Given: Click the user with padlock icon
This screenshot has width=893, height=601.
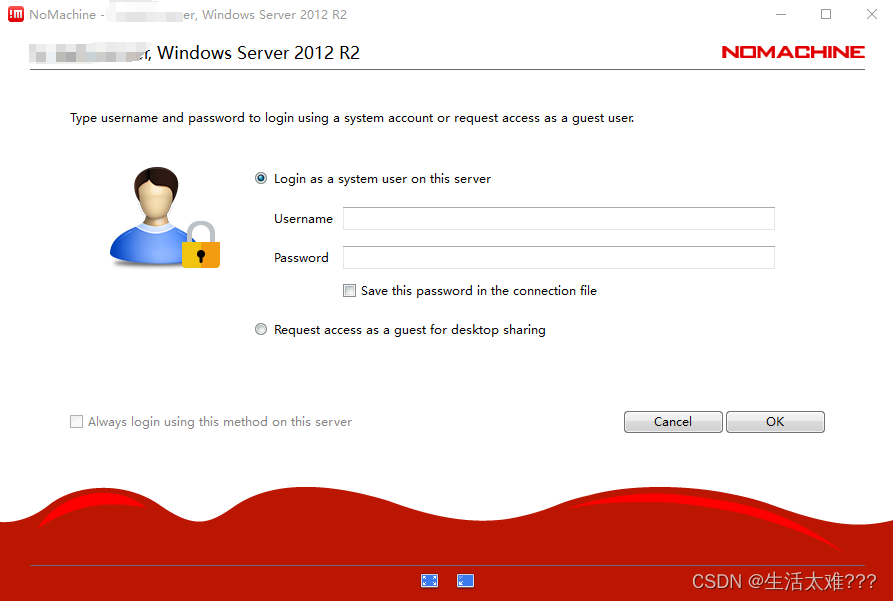Looking at the screenshot, I should click(x=165, y=217).
